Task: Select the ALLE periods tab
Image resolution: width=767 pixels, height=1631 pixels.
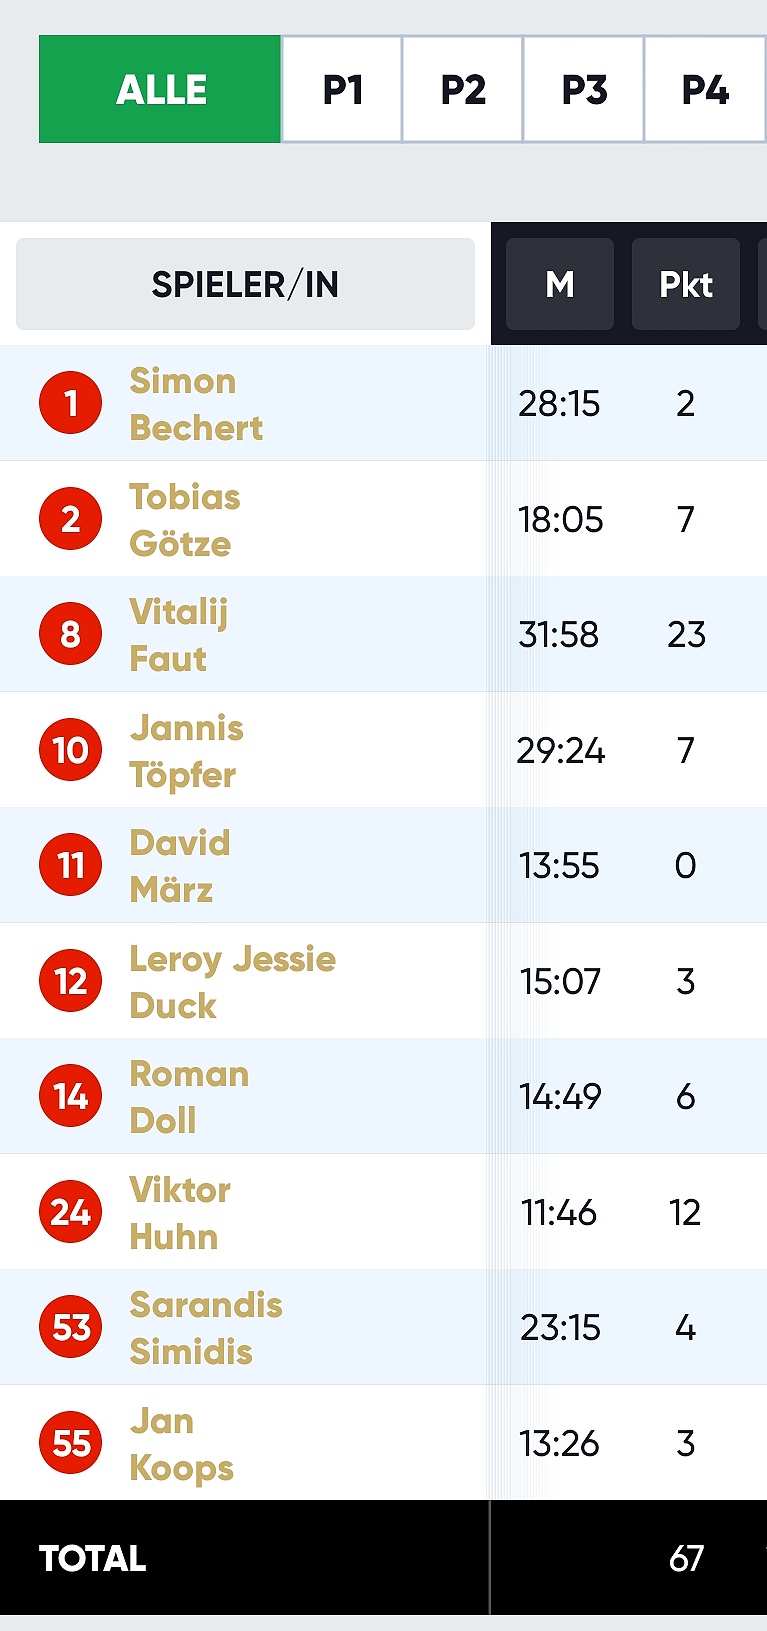Action: pos(160,89)
